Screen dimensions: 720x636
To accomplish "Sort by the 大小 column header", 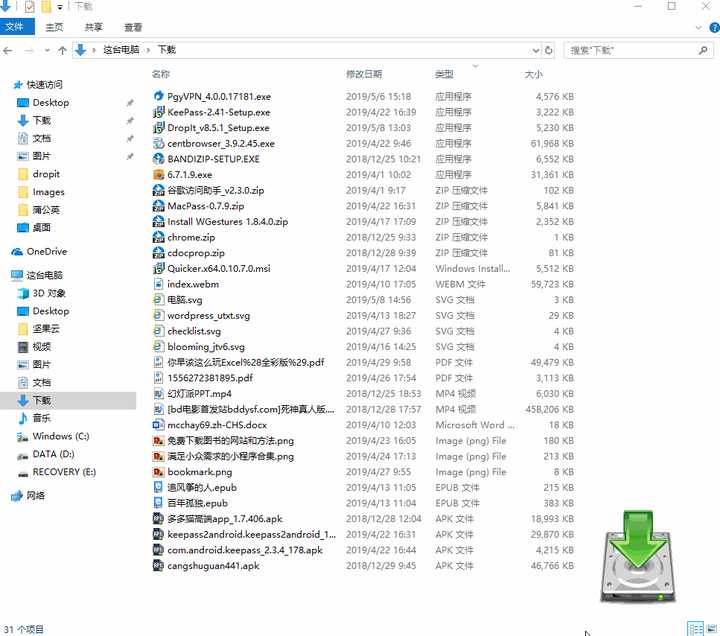I will click(534, 74).
